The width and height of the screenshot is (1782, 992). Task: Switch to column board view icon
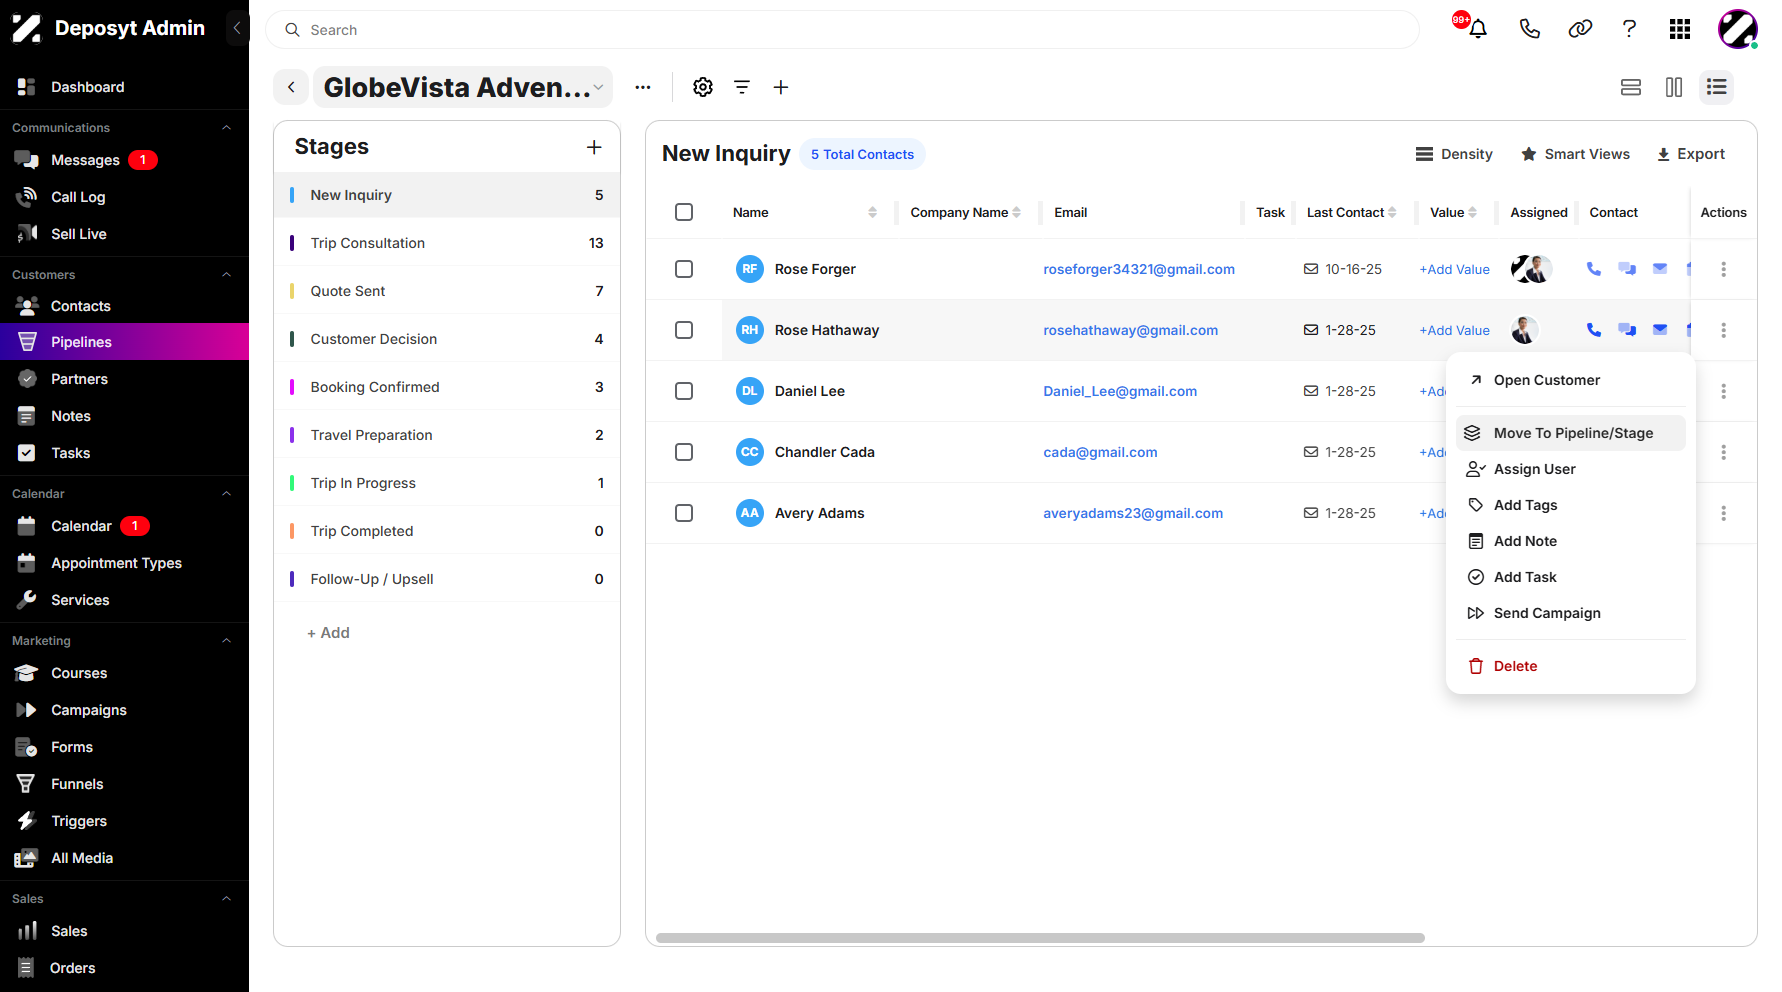[1674, 87]
